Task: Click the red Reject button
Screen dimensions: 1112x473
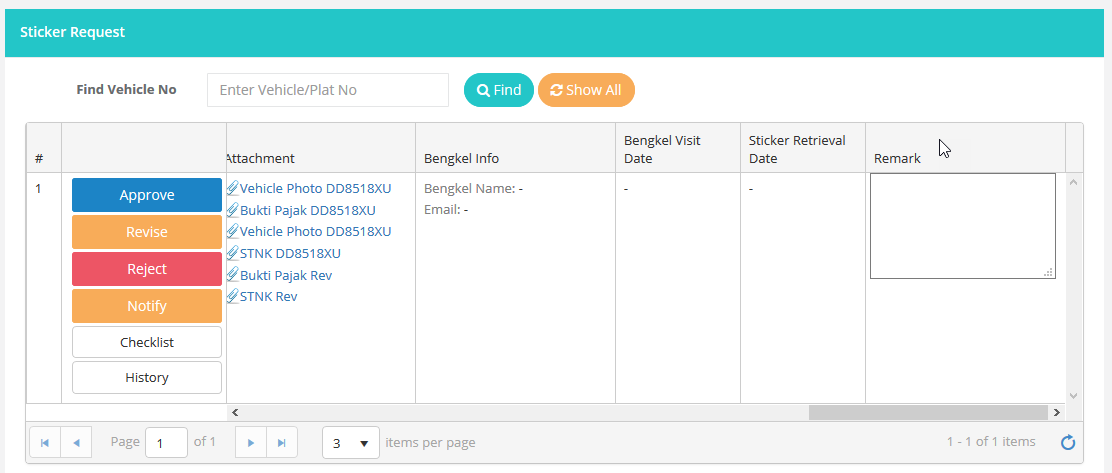Action: pyautogui.click(x=147, y=269)
